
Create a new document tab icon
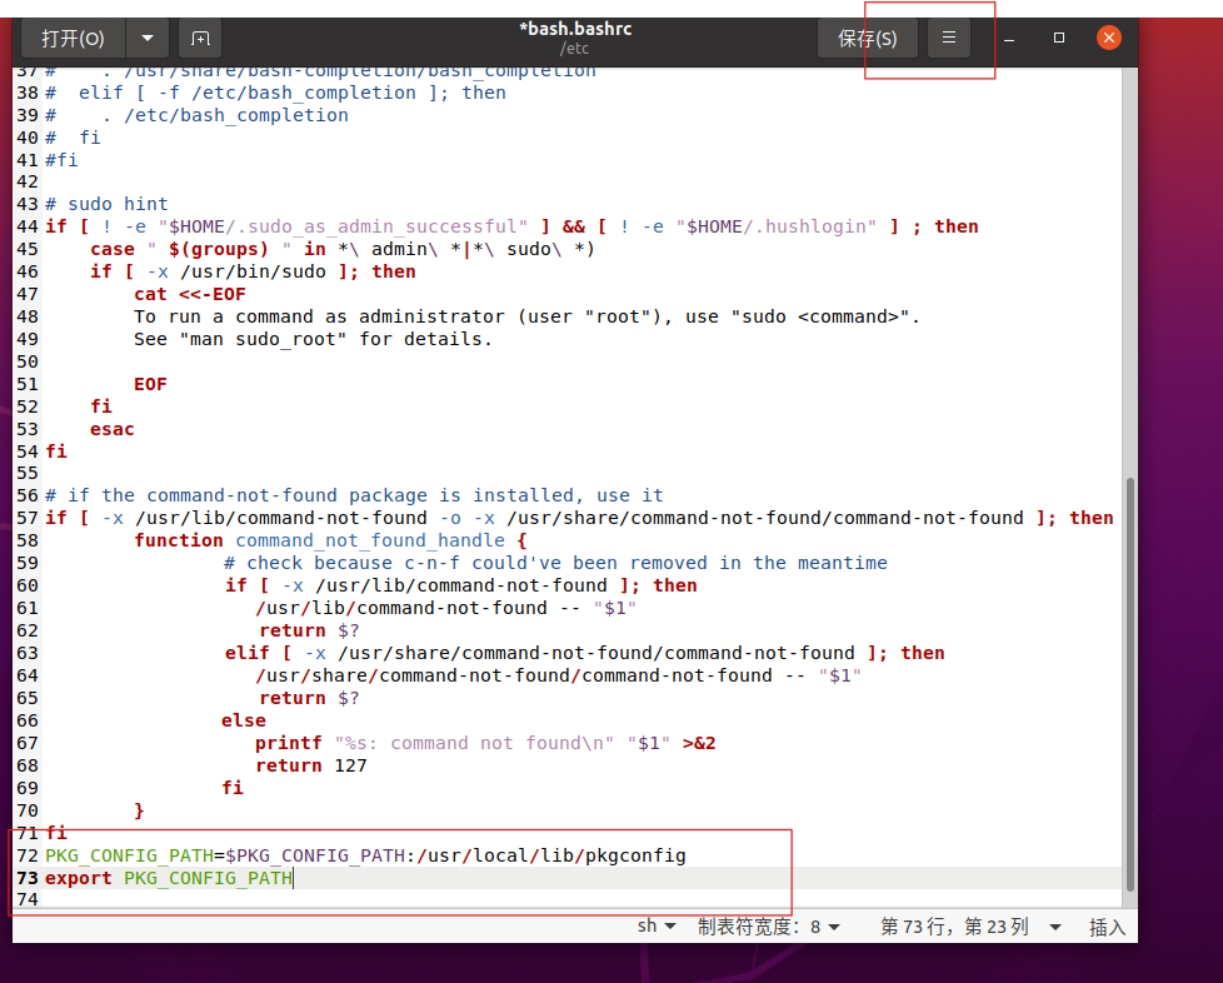(200, 39)
